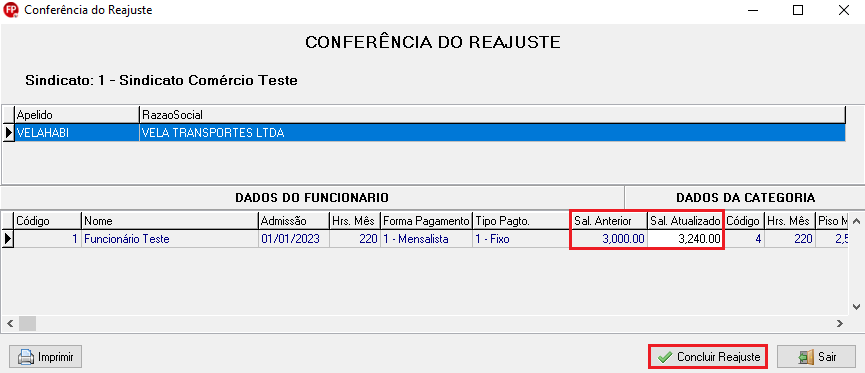Click the Sal. Atualizado cell 3,240.00
The height and width of the screenshot is (373, 865).
click(685, 239)
